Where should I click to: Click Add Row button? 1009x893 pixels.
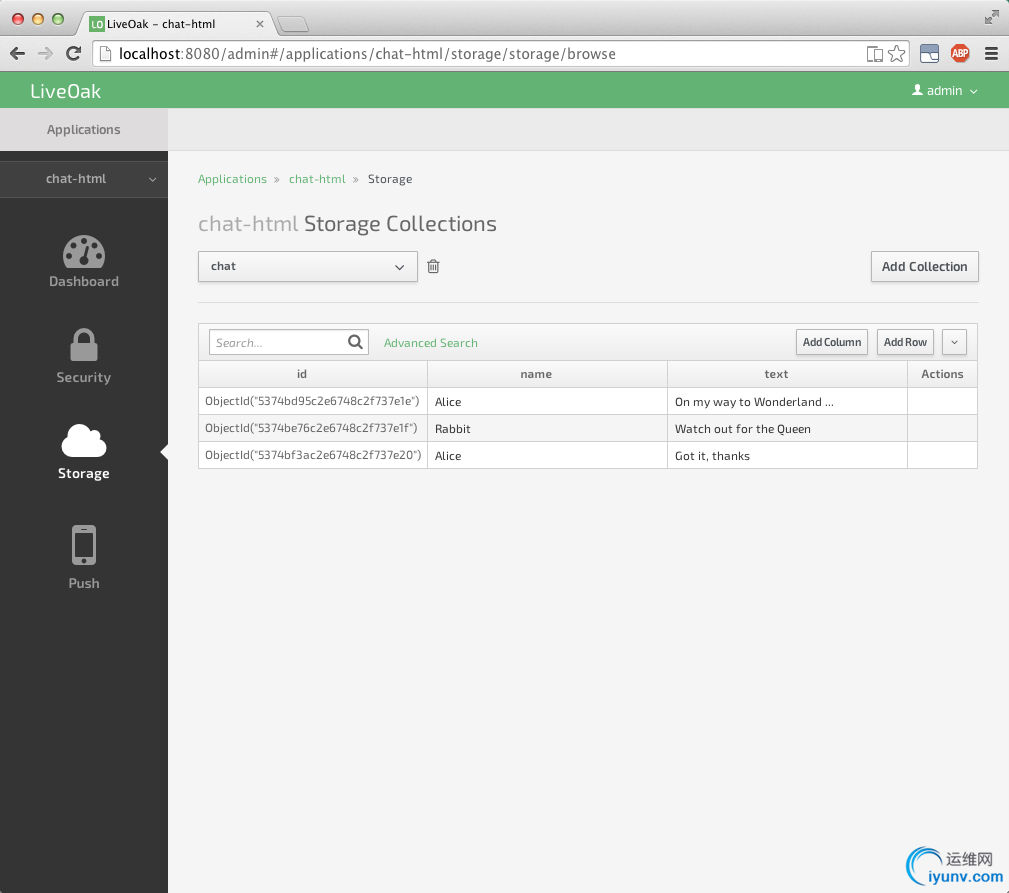[905, 342]
